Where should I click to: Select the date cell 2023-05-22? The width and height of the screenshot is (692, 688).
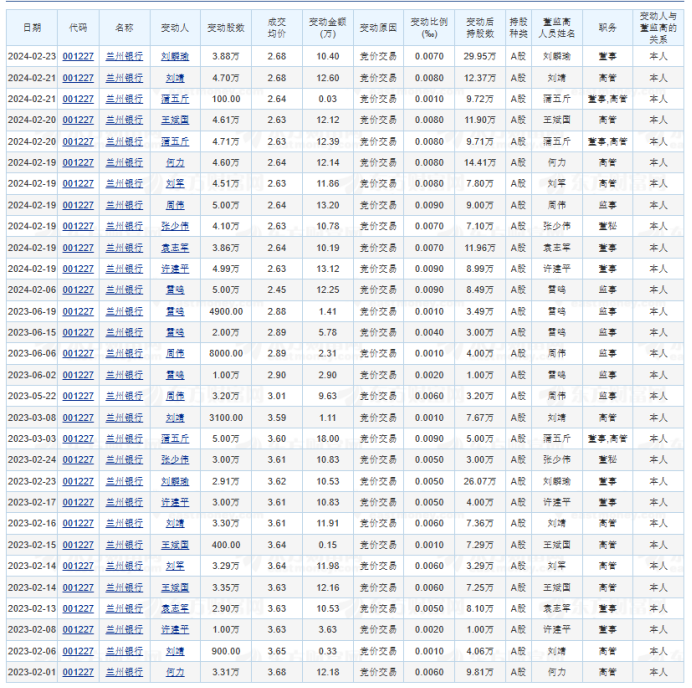[32, 396]
